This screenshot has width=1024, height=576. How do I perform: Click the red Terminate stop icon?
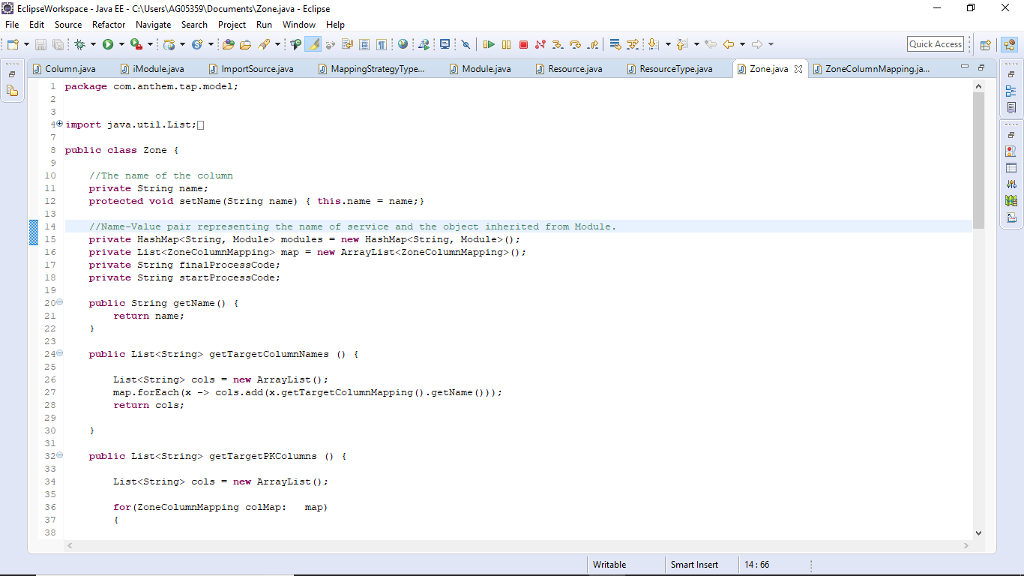[523, 44]
